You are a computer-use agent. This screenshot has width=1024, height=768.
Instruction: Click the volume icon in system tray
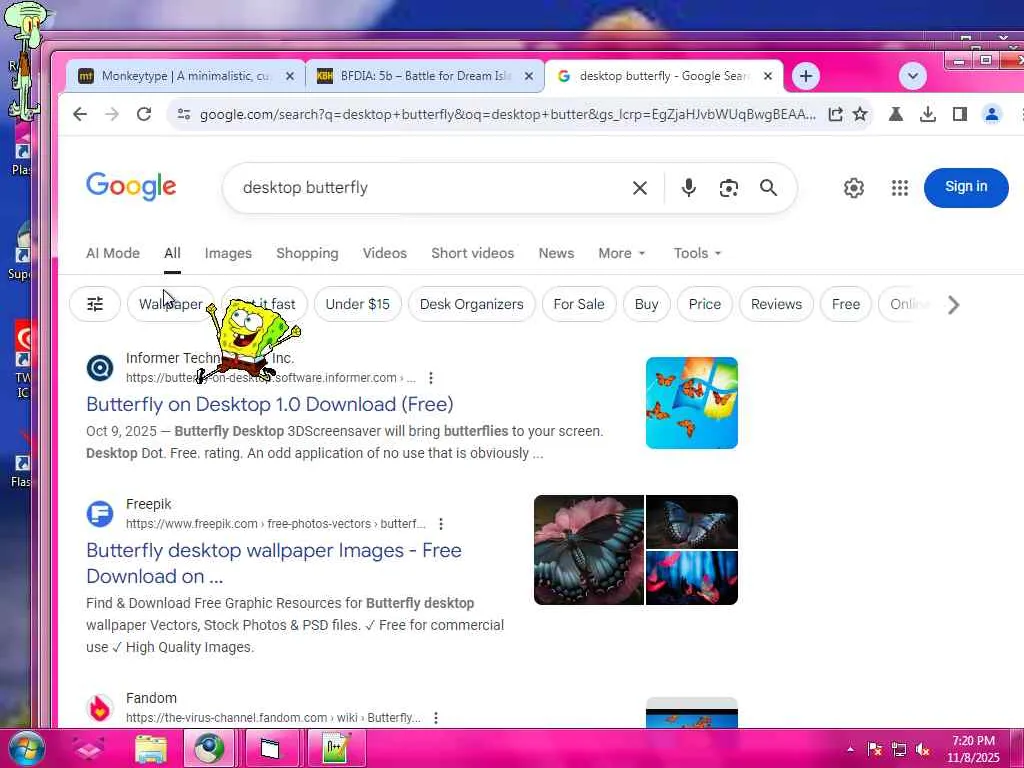922,750
